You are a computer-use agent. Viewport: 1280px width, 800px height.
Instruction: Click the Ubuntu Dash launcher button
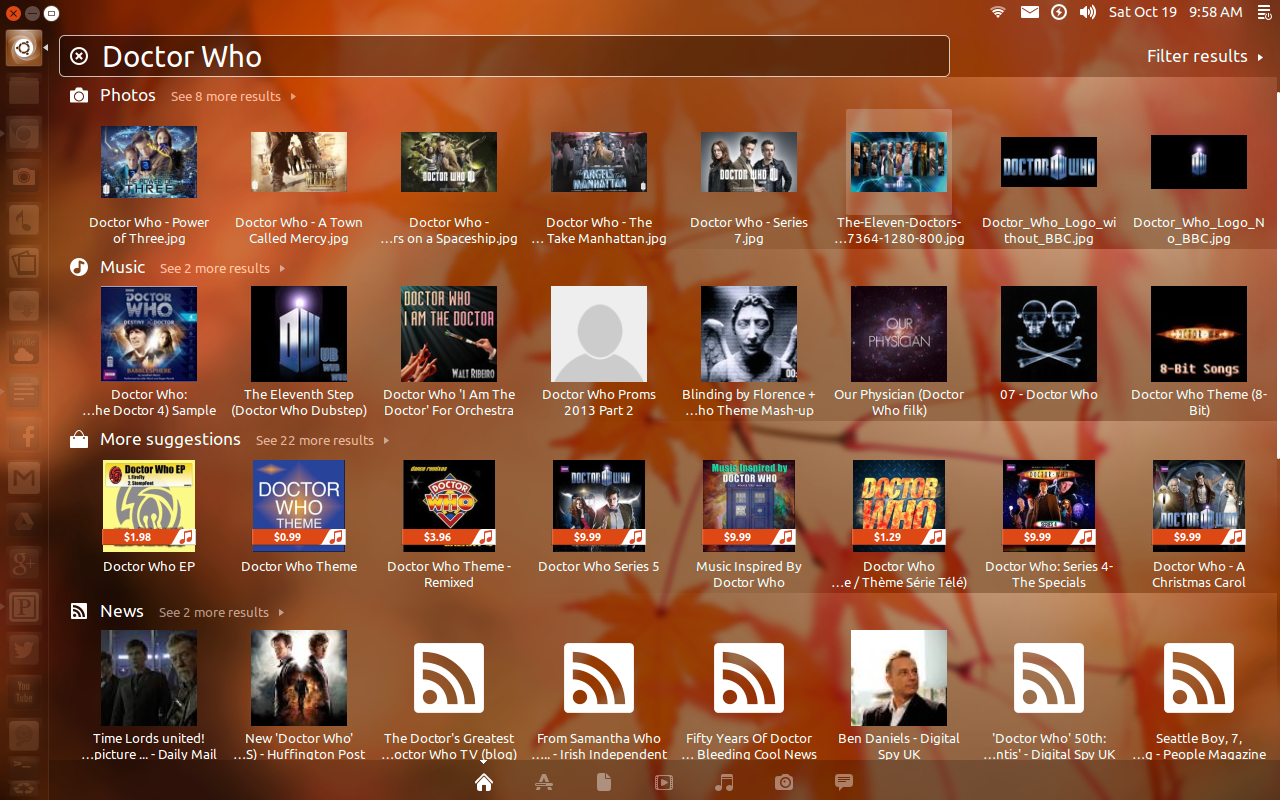[x=24, y=47]
